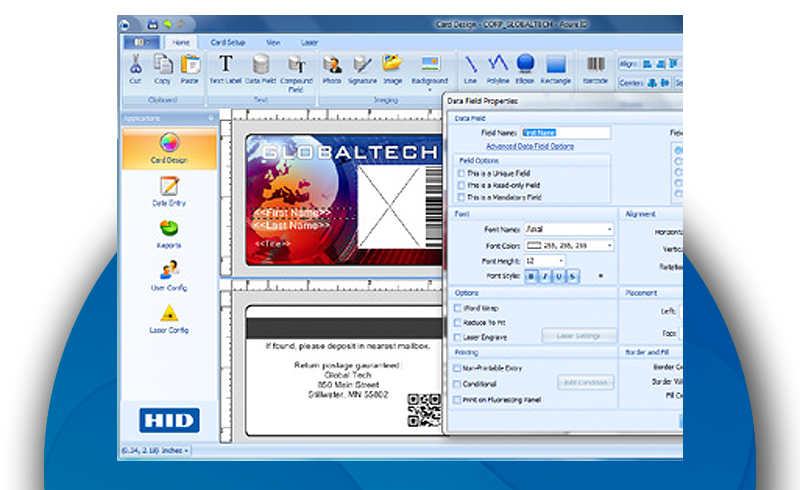Collapse the Applications panel header pin
Screen dimensions: 800x490
211,118
